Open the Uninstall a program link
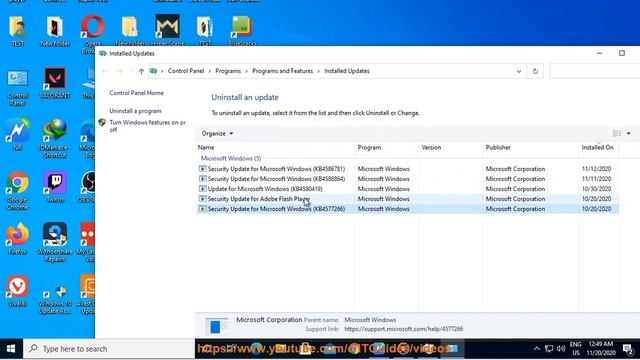This screenshot has height=360, width=640. click(136, 111)
